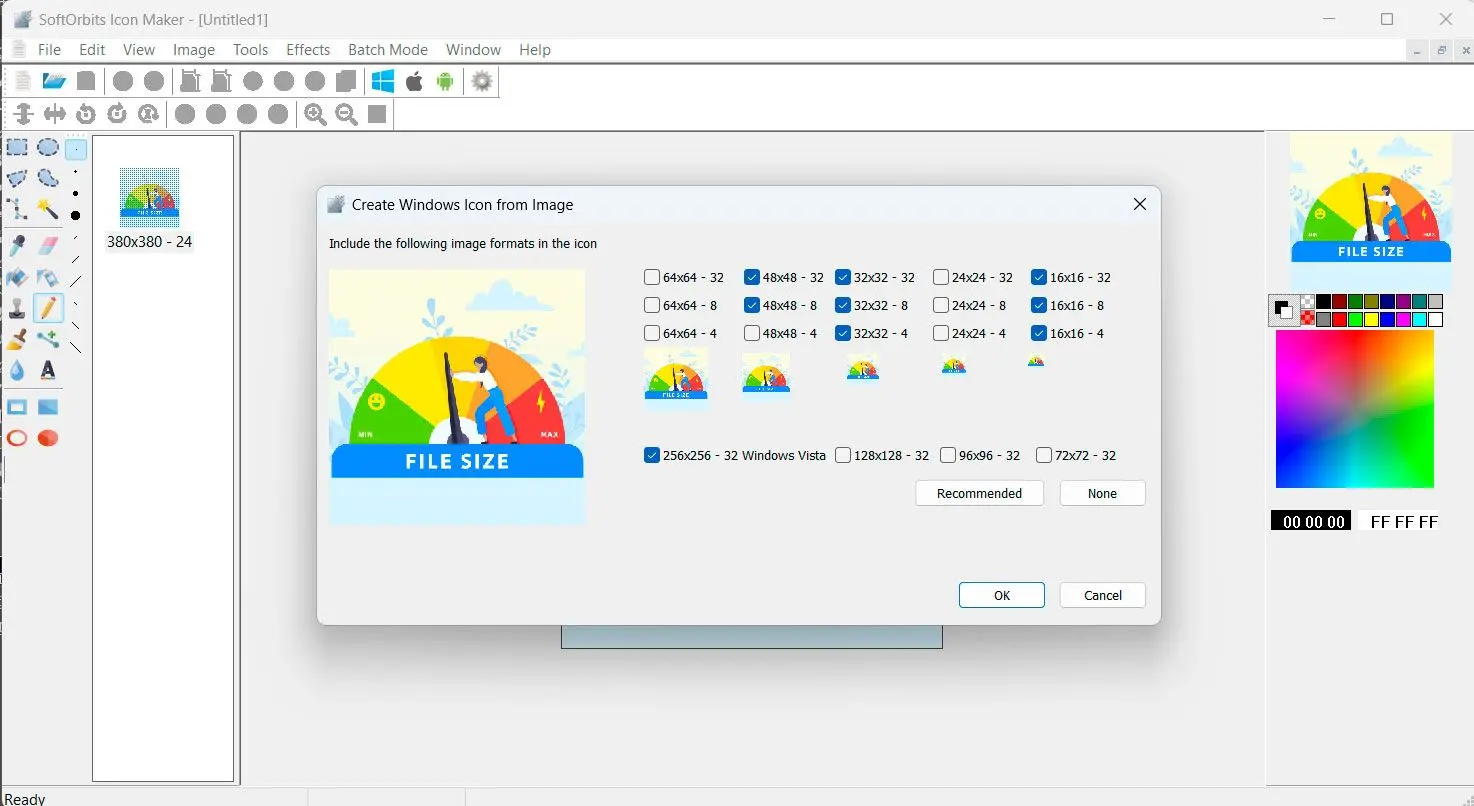Pick yellow from the color palette swatches

[x=1371, y=319]
